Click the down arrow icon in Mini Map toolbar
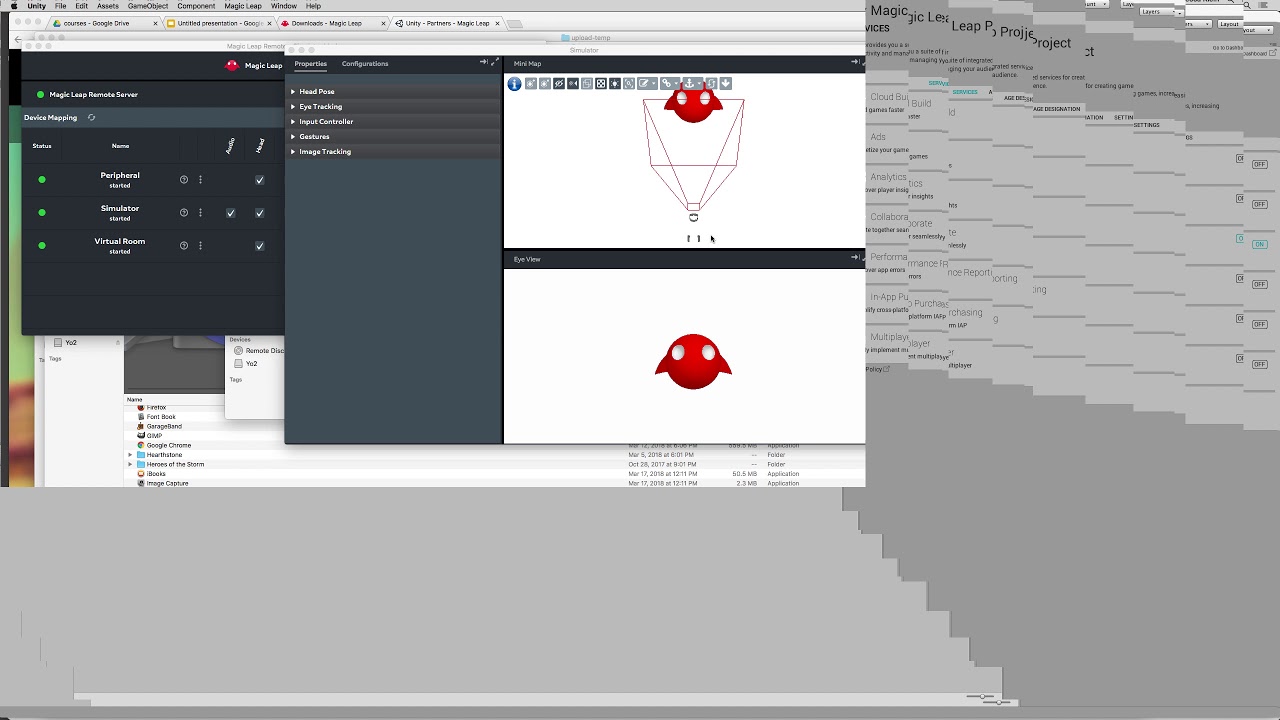Image resolution: width=1280 pixels, height=720 pixels. click(x=726, y=84)
